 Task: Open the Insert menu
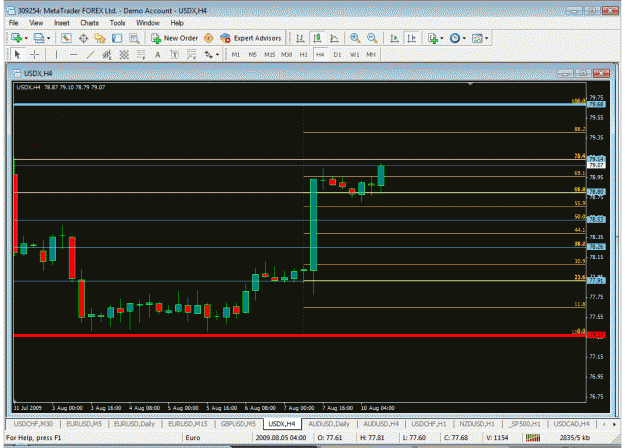click(x=62, y=23)
